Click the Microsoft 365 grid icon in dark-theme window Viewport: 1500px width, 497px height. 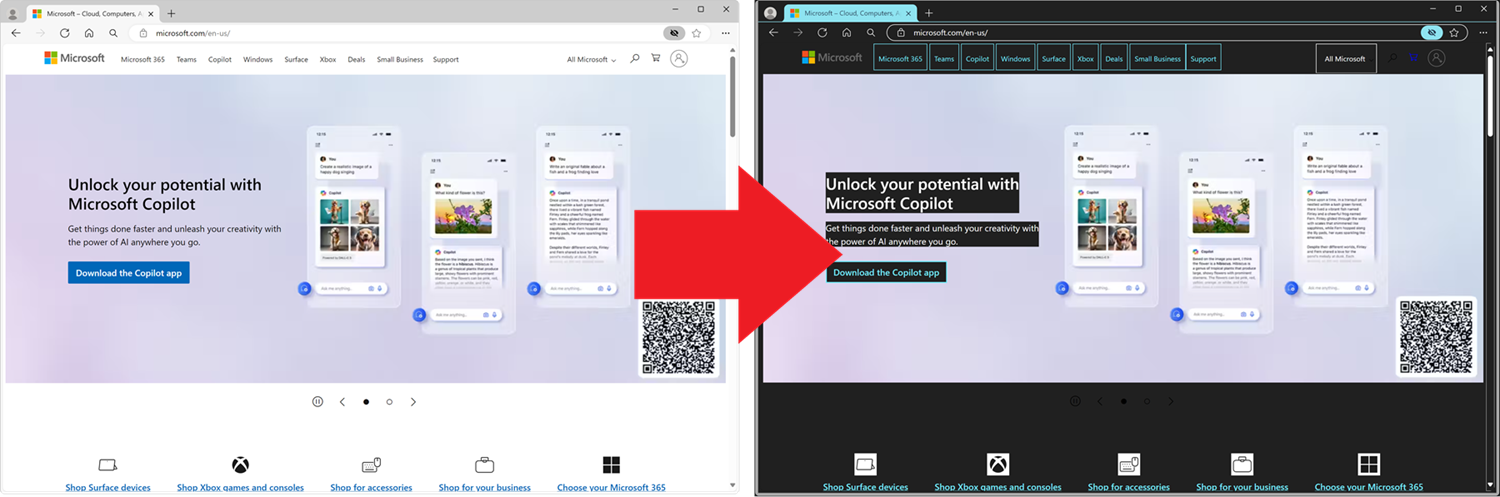point(1369,464)
